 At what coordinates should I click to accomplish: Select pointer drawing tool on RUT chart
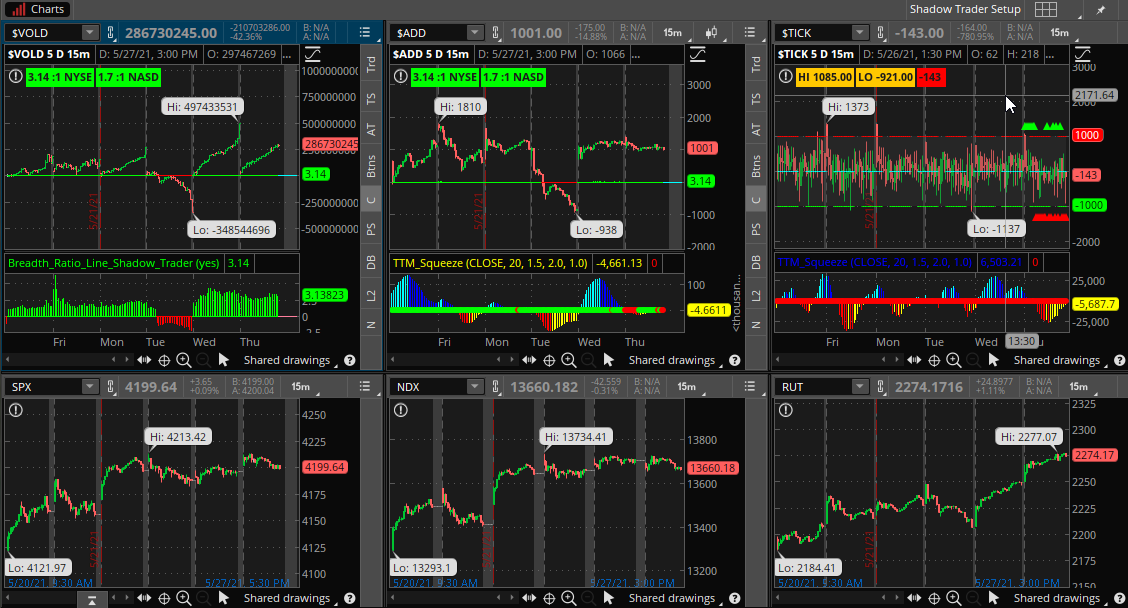(x=990, y=598)
